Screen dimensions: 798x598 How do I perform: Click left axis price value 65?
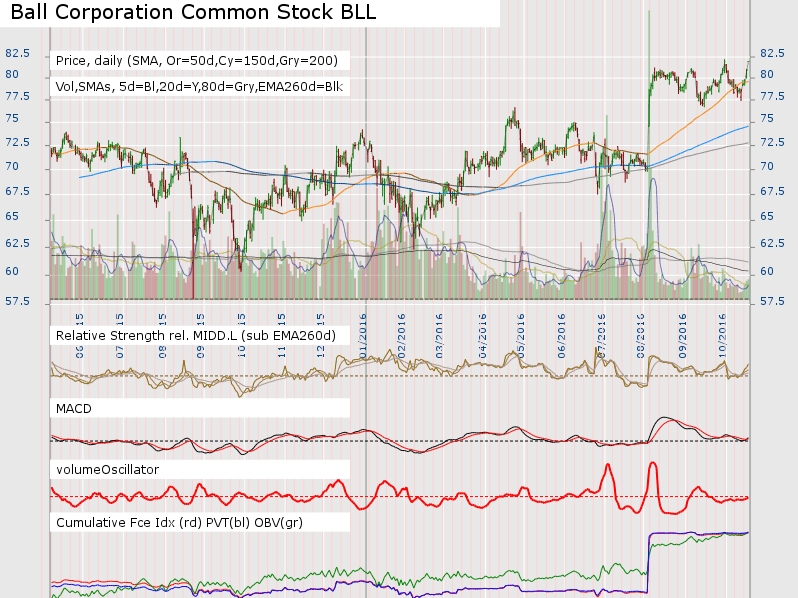coord(12,216)
